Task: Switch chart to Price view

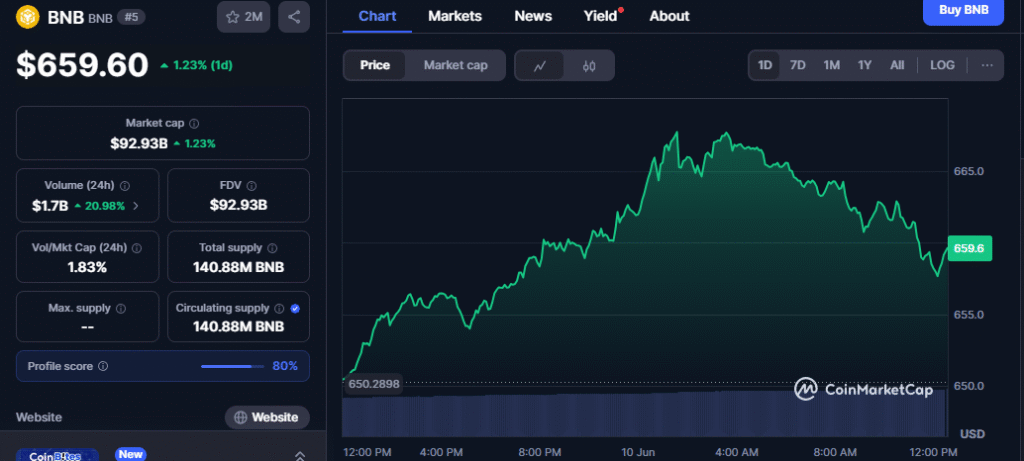Action: click(x=375, y=65)
